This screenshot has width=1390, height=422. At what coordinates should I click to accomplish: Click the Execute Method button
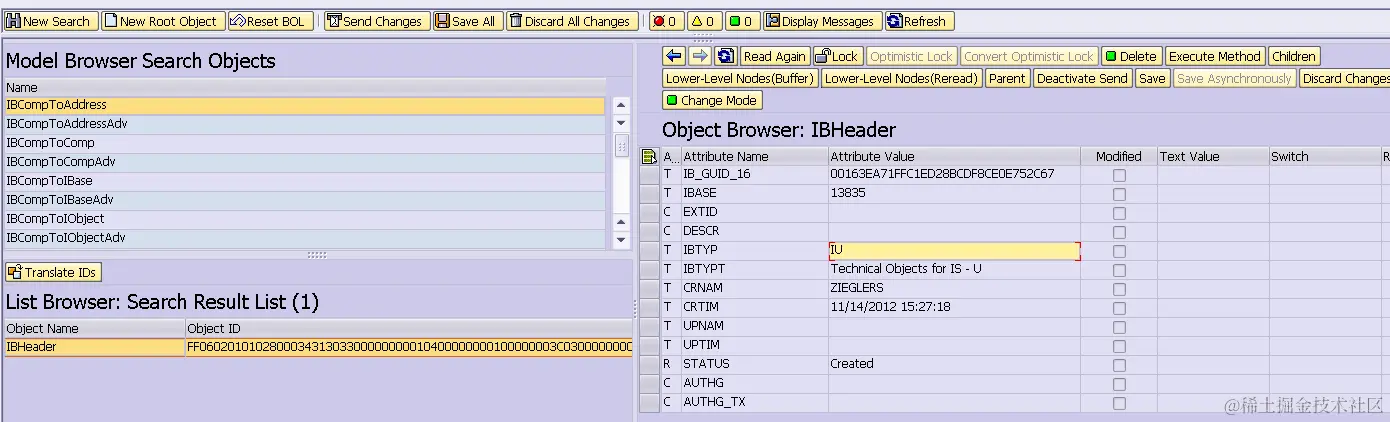pos(1215,56)
